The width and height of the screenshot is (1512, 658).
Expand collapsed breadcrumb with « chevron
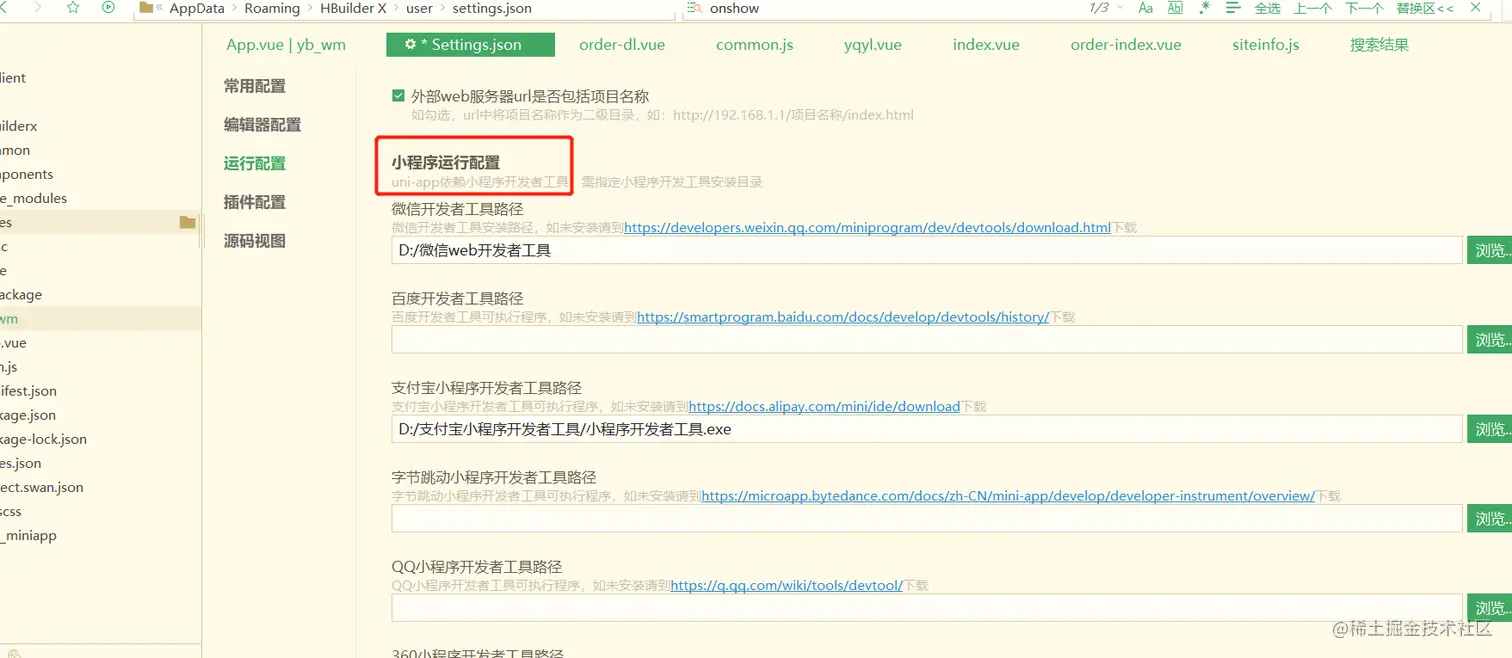(x=160, y=8)
